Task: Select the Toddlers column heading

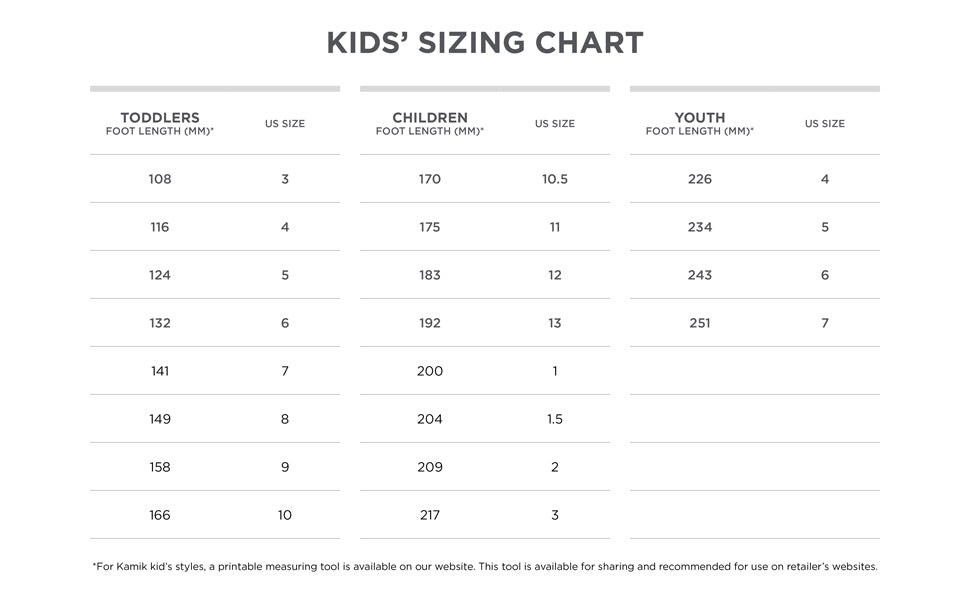Action: [x=160, y=118]
